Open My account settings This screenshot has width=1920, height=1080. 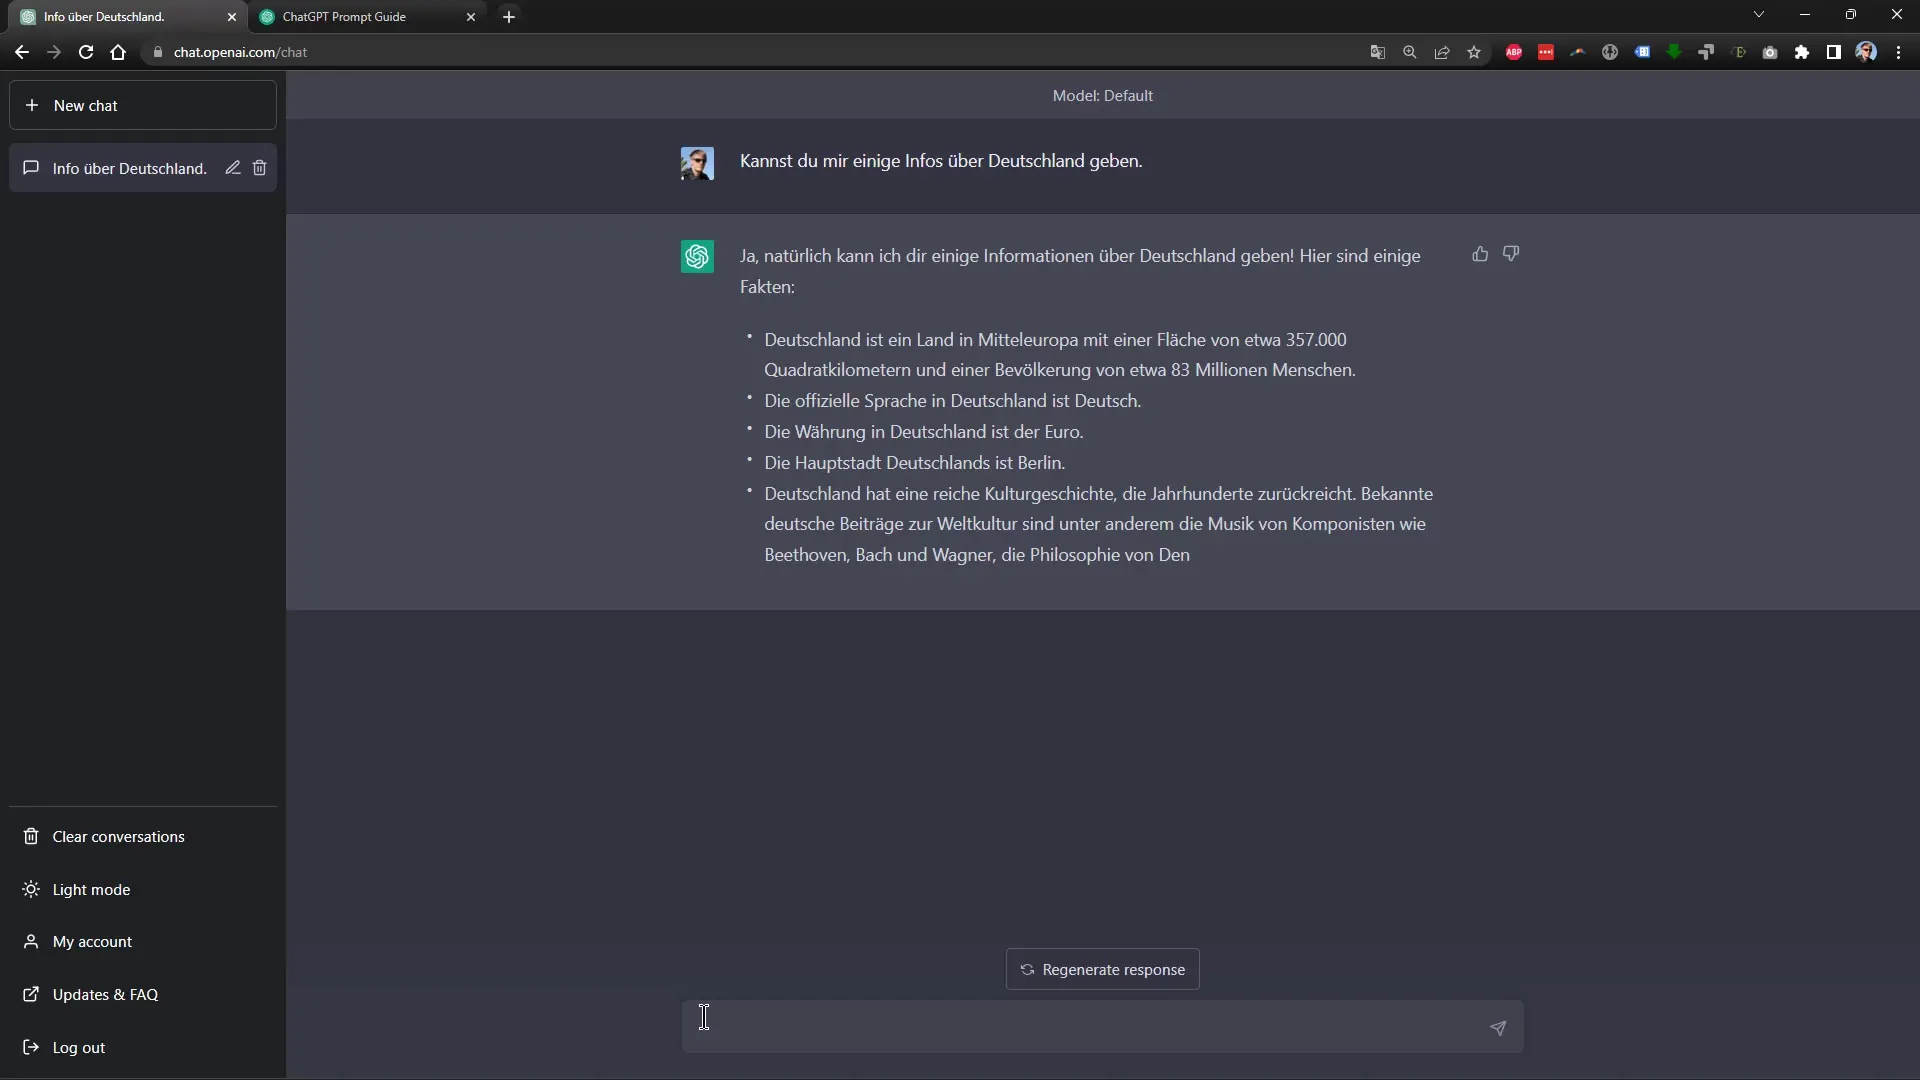(x=91, y=940)
